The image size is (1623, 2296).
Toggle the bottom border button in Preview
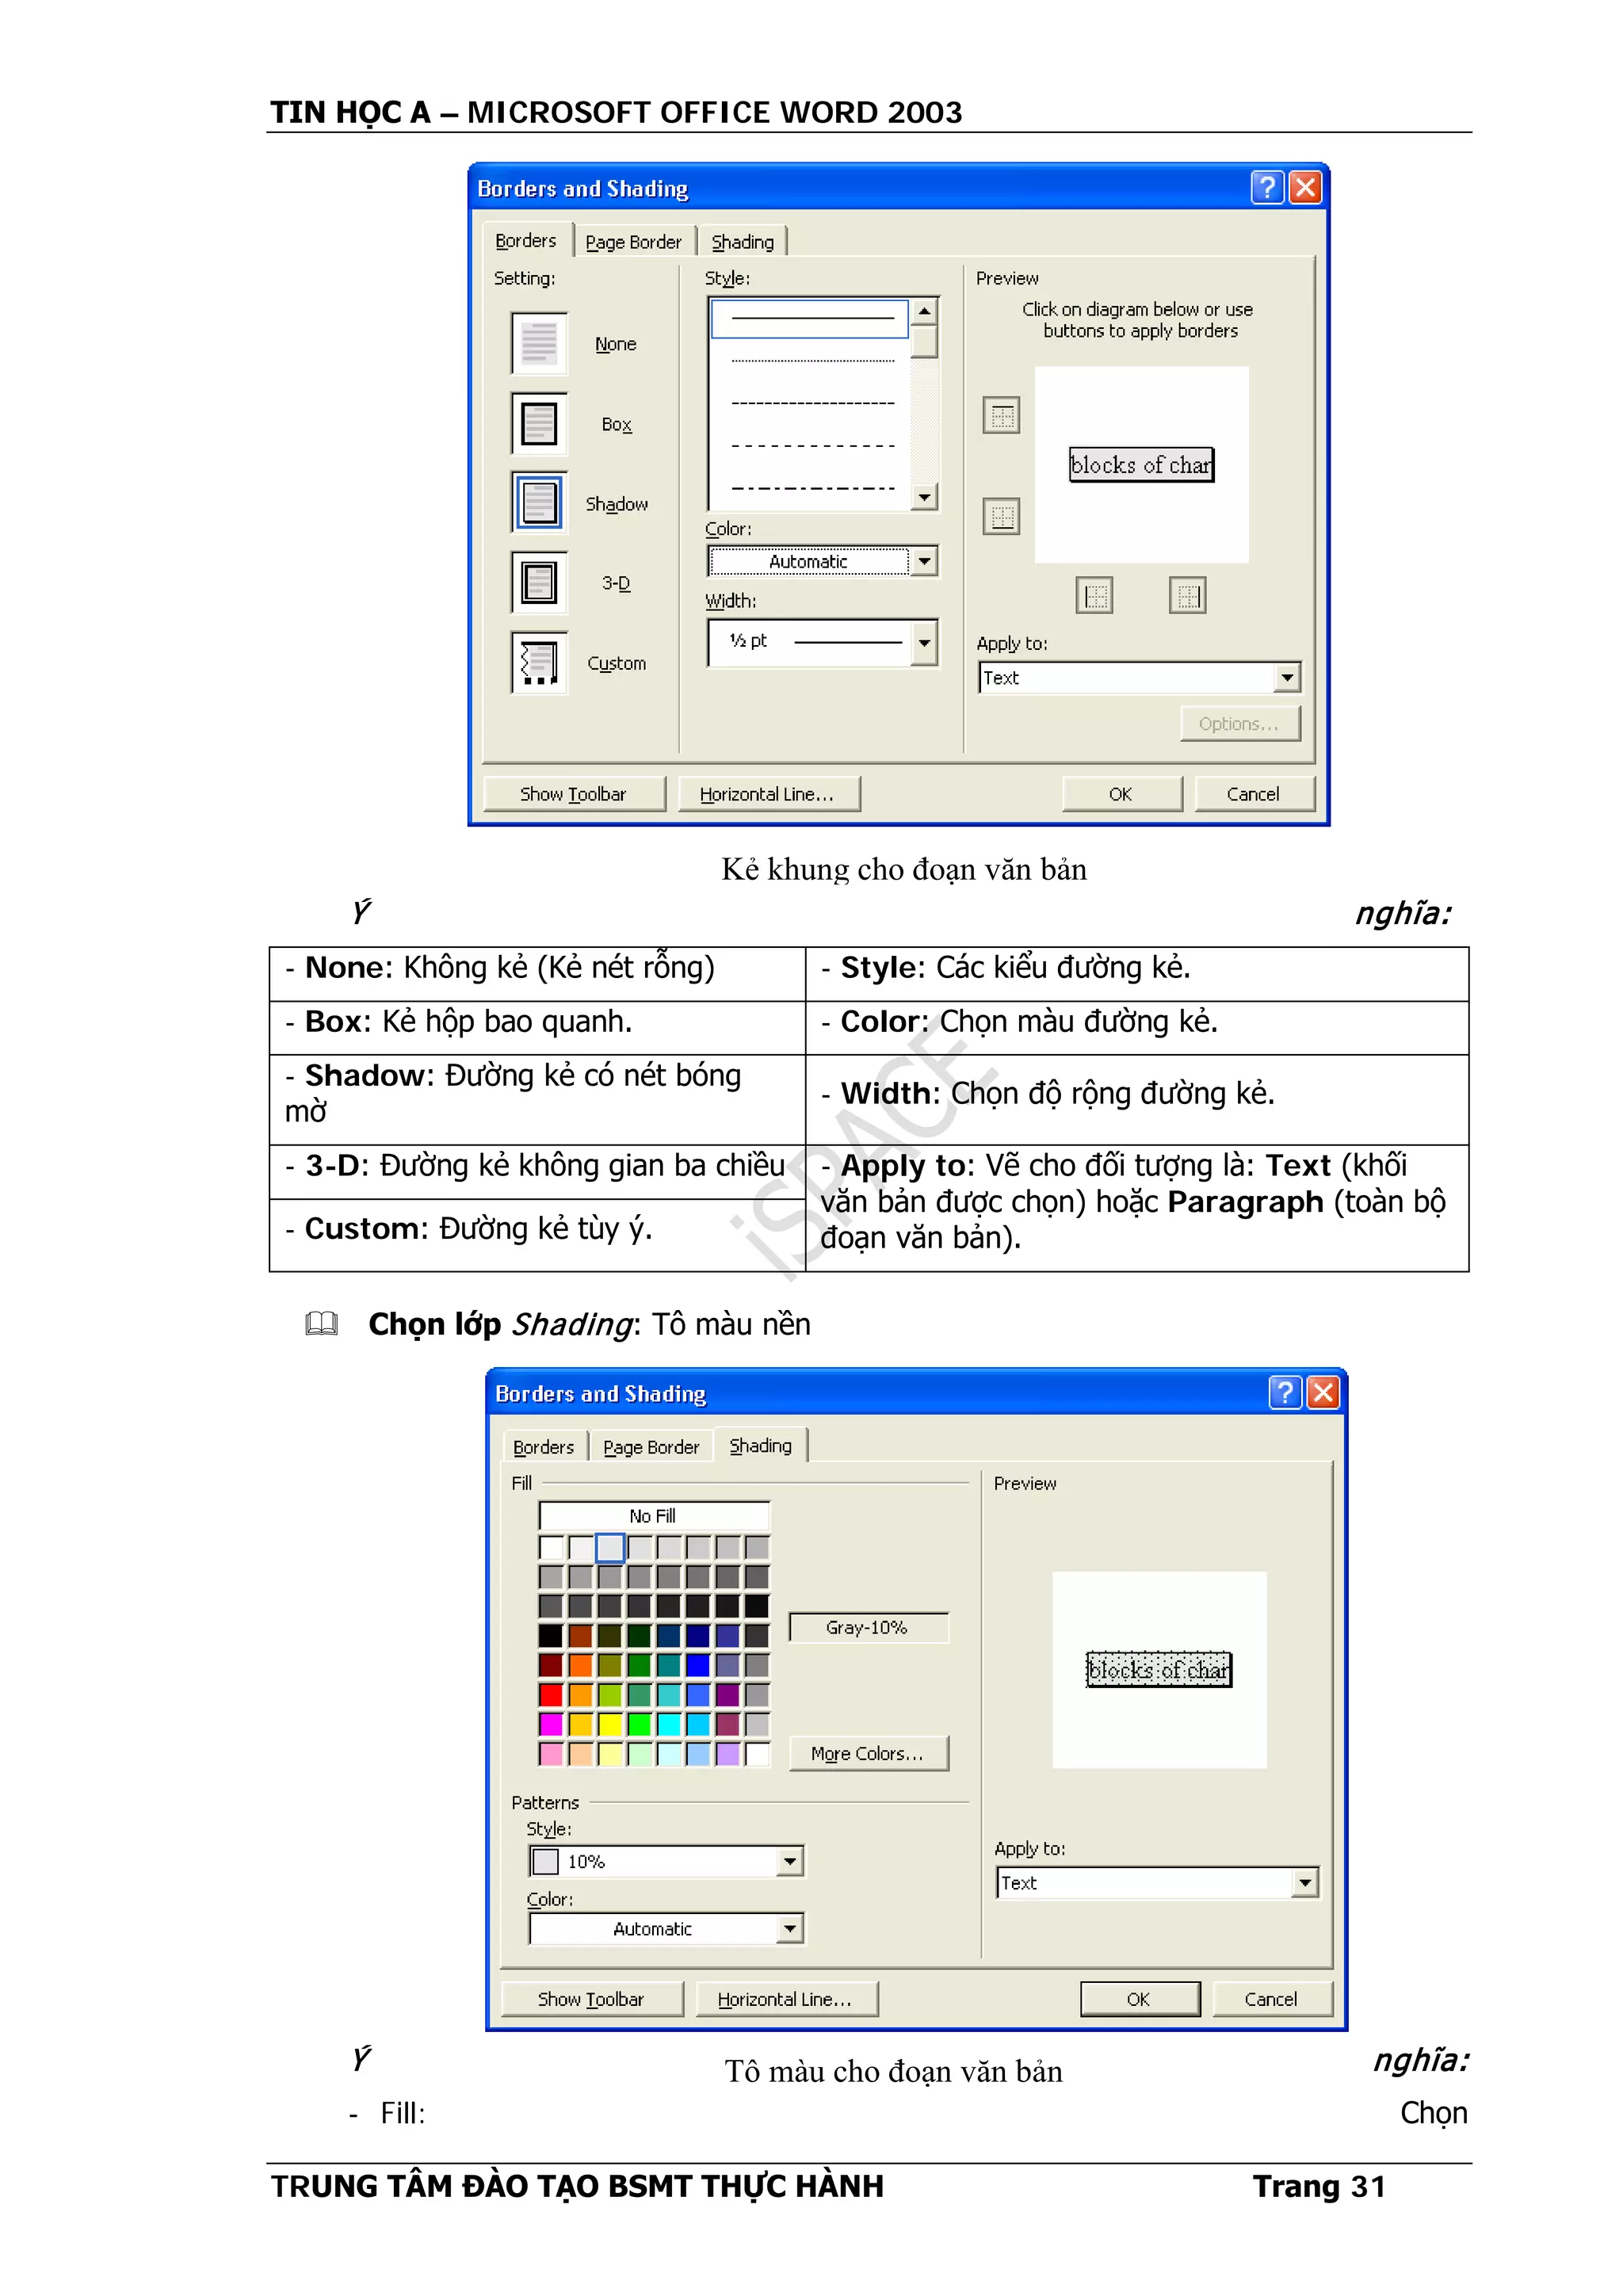point(1001,517)
